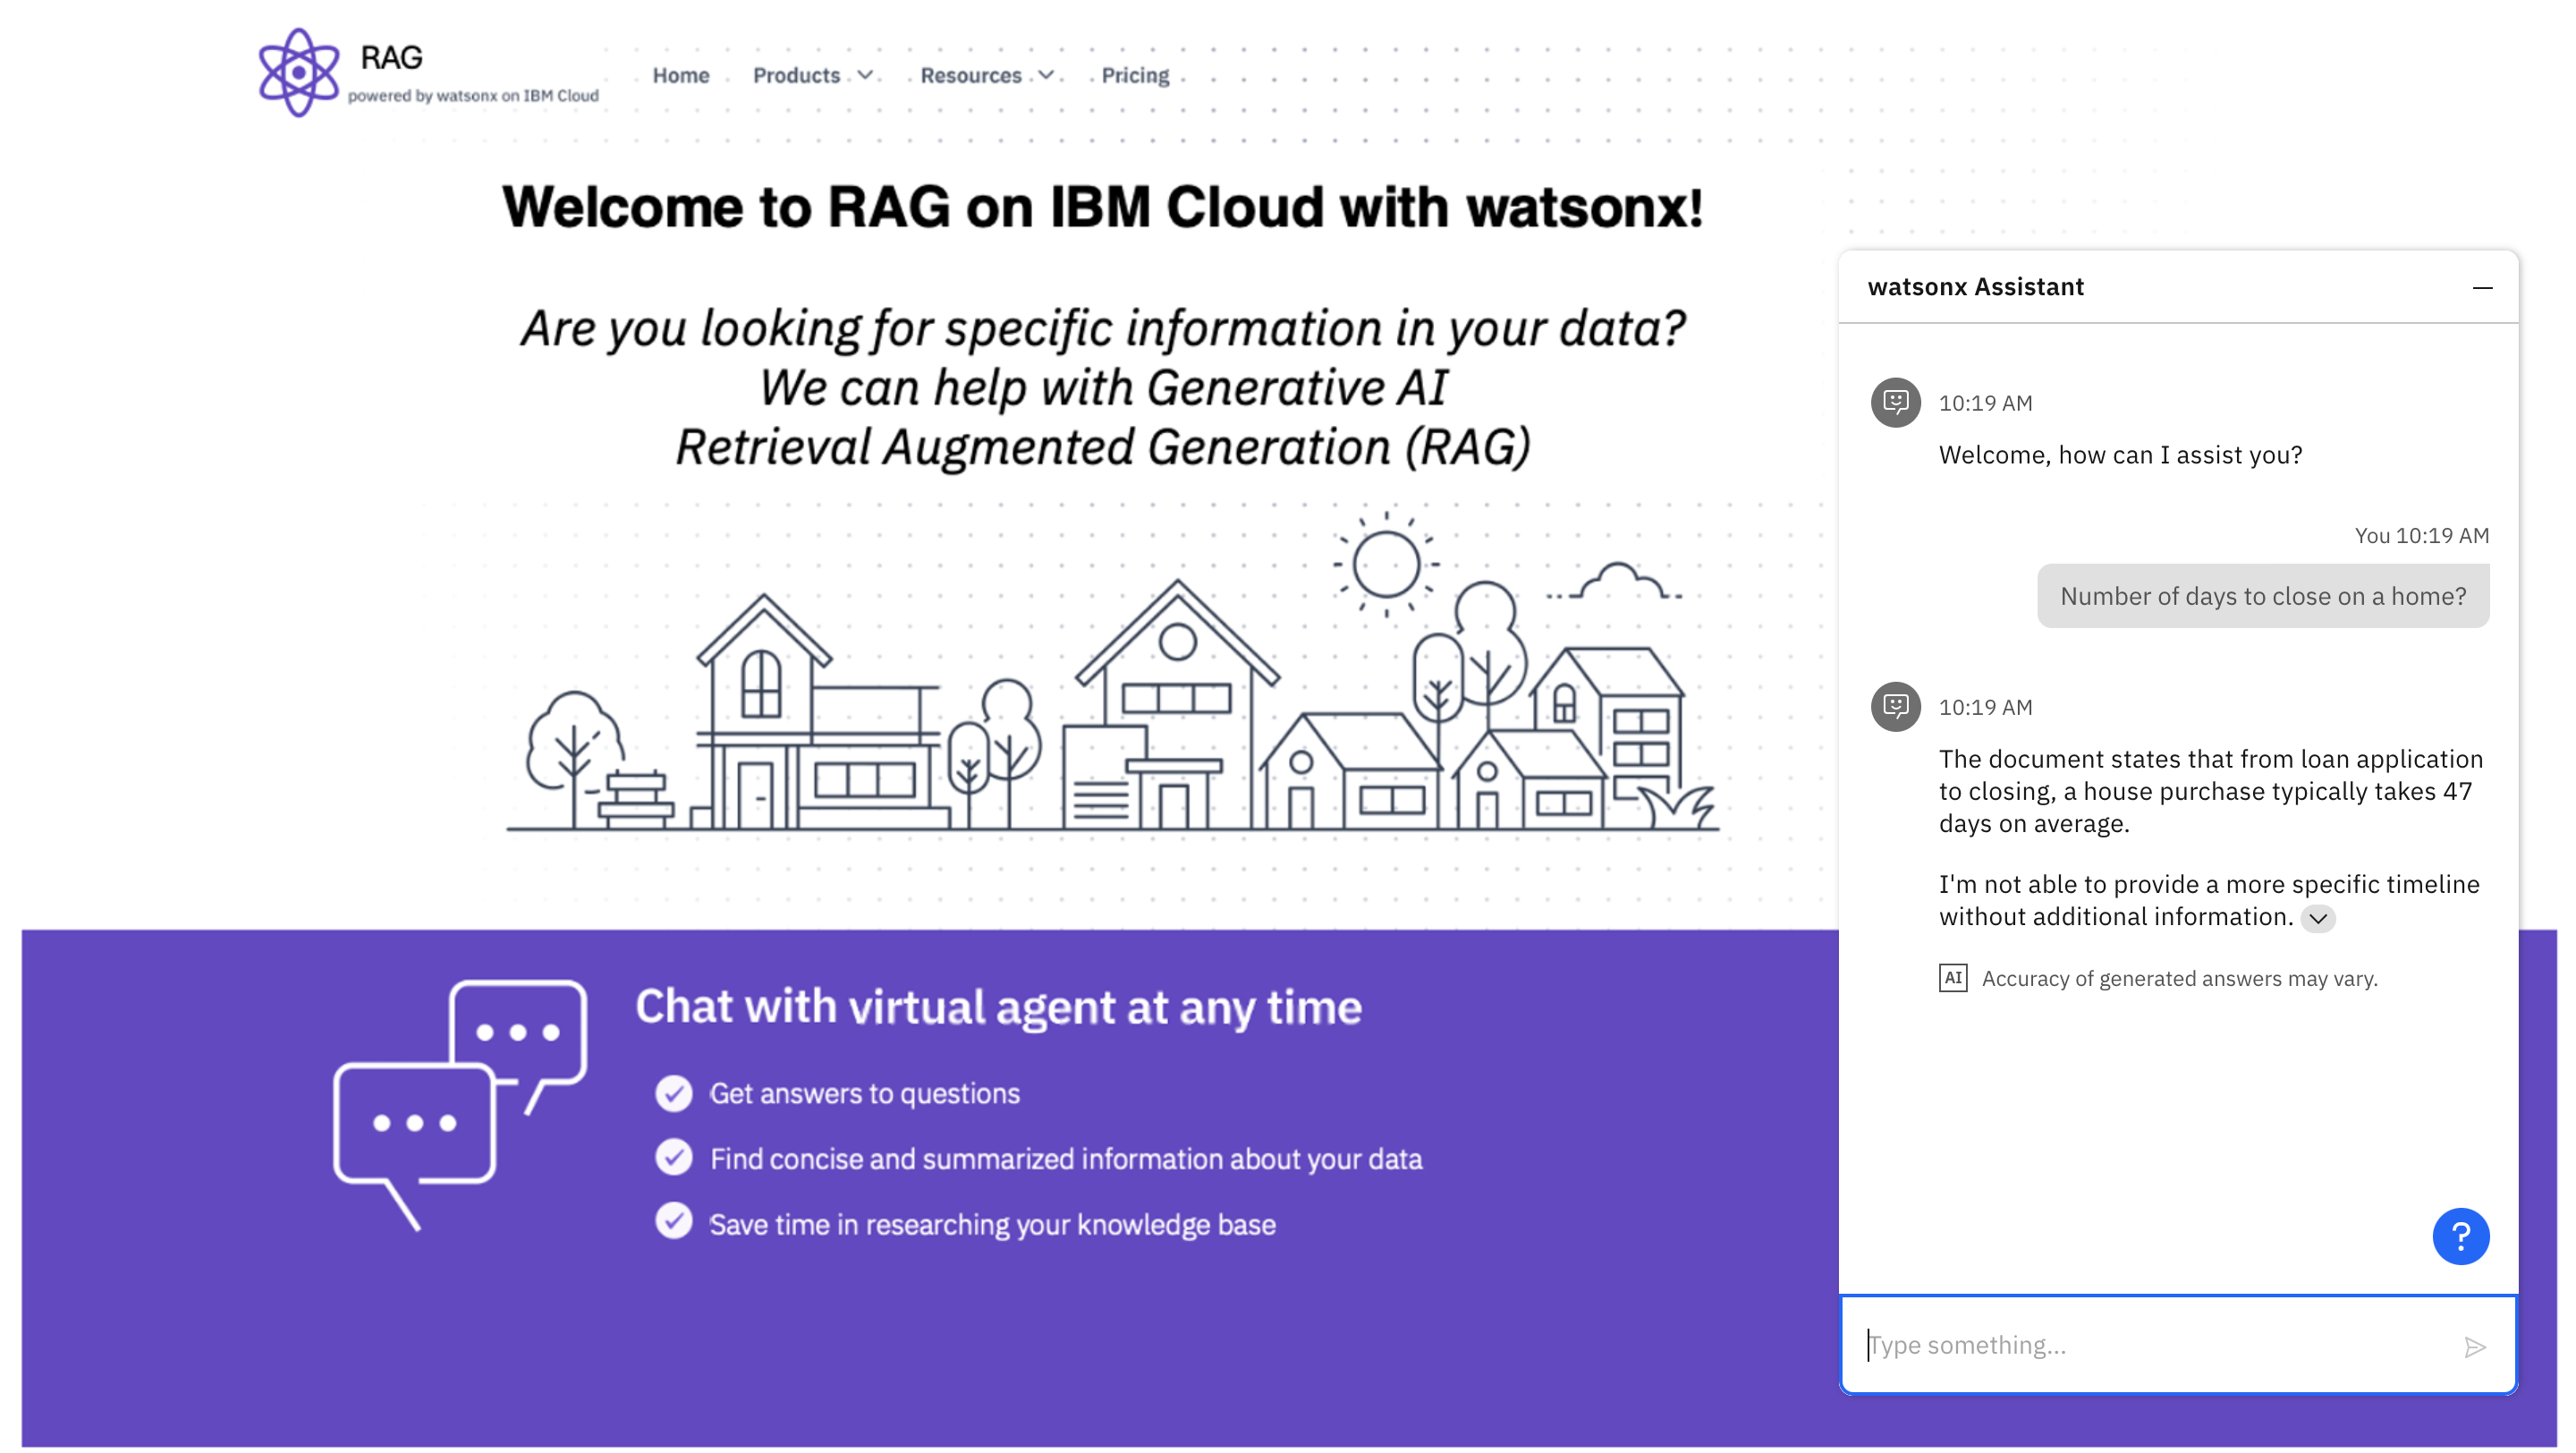Click 'powered by watsonx on IBM Cloud' text
This screenshot has height=1453, width=2576.
click(x=473, y=96)
